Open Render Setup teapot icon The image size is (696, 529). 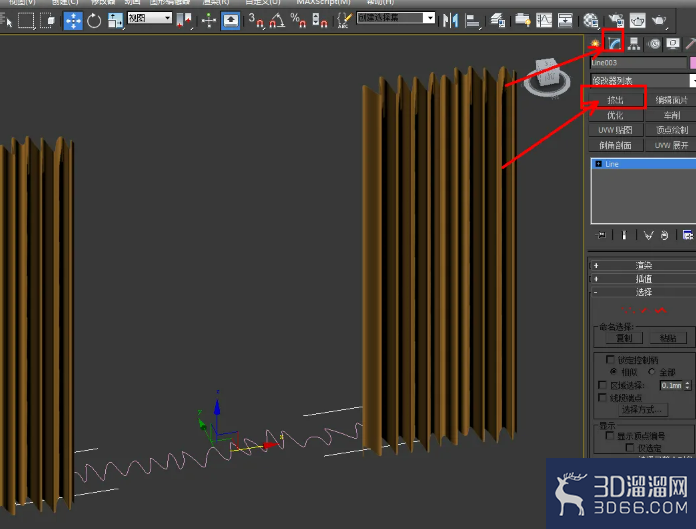[616, 21]
